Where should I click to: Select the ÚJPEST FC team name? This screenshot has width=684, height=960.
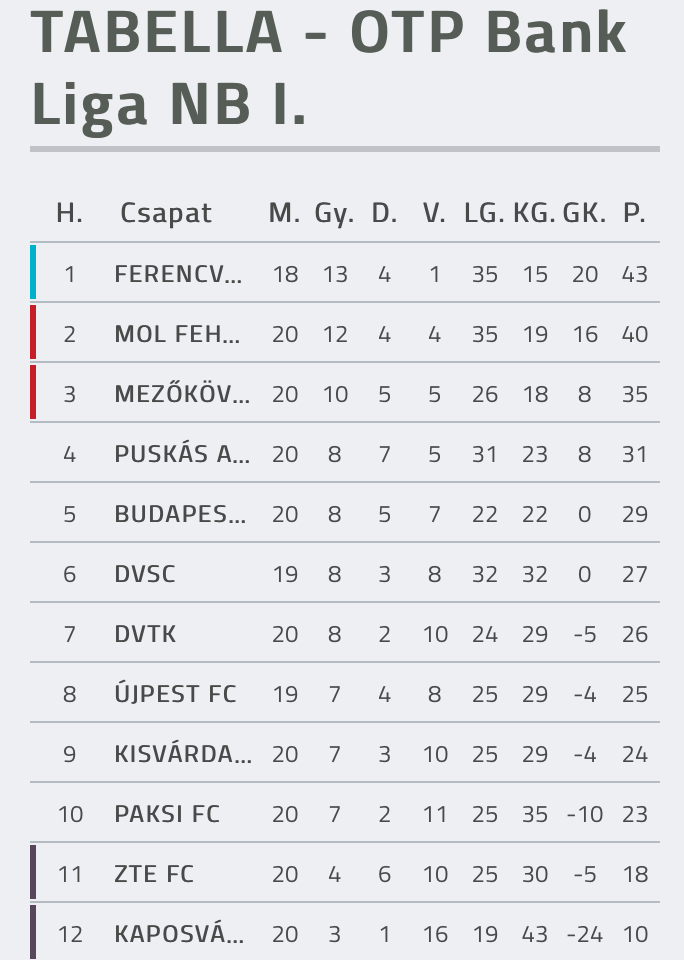(x=175, y=693)
